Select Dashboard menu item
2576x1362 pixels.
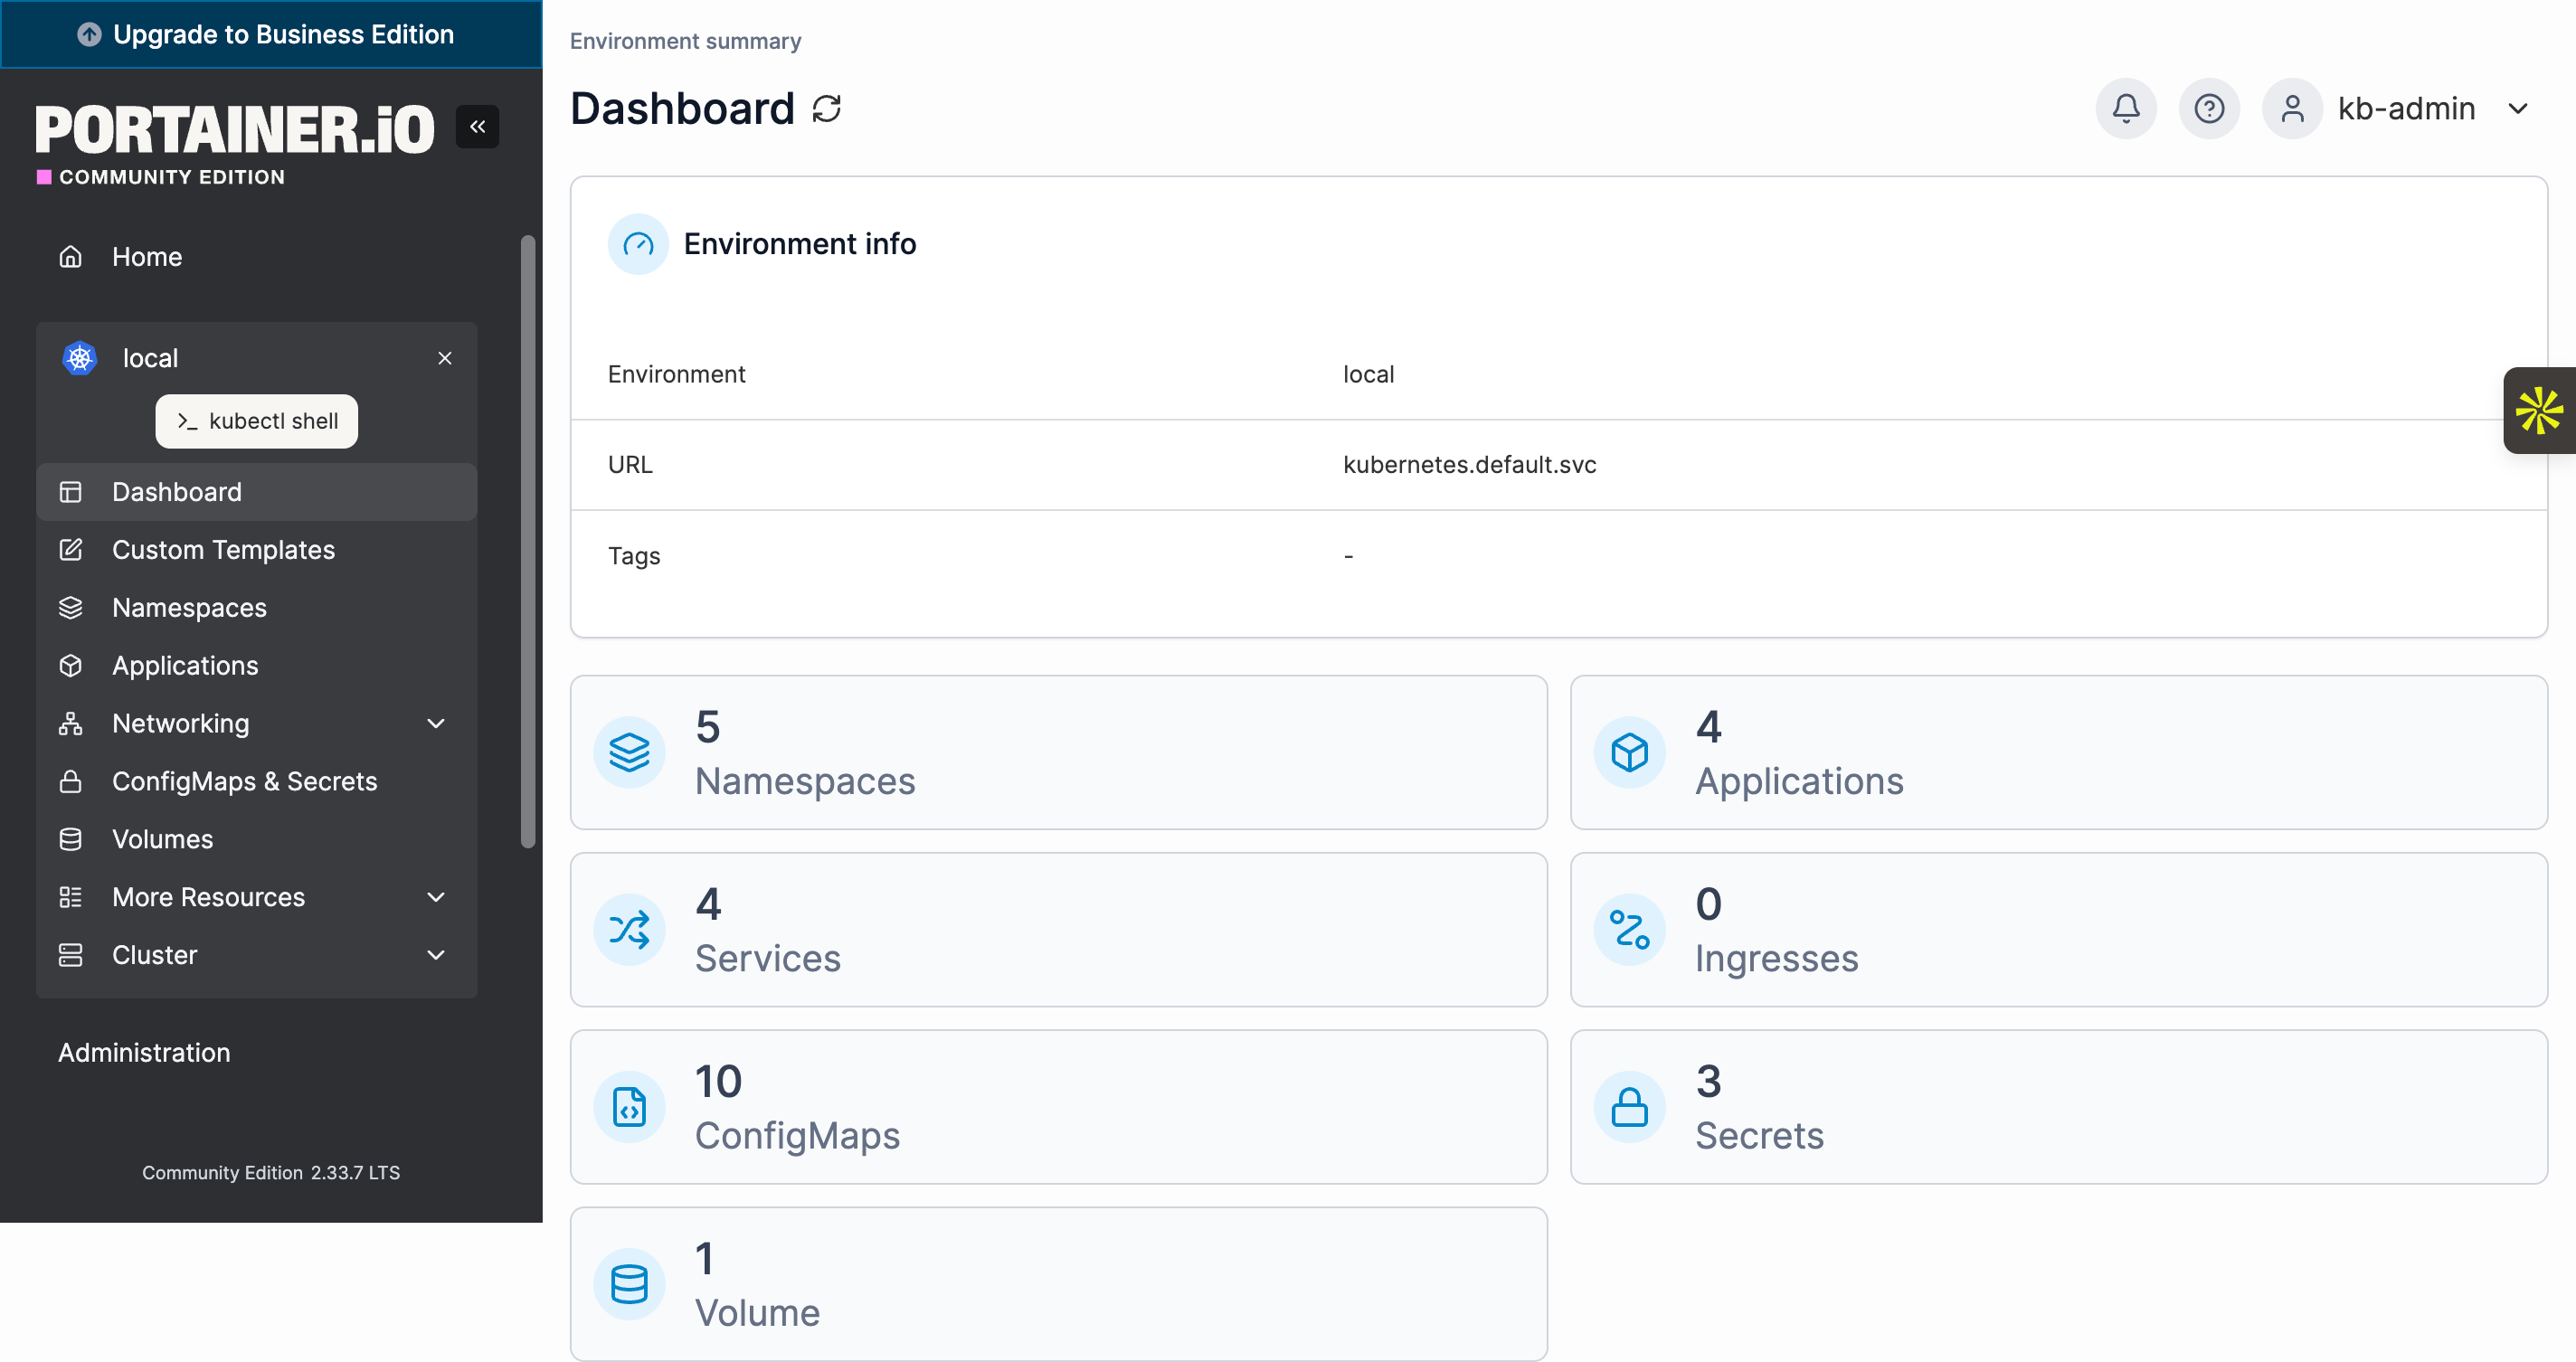tap(257, 492)
